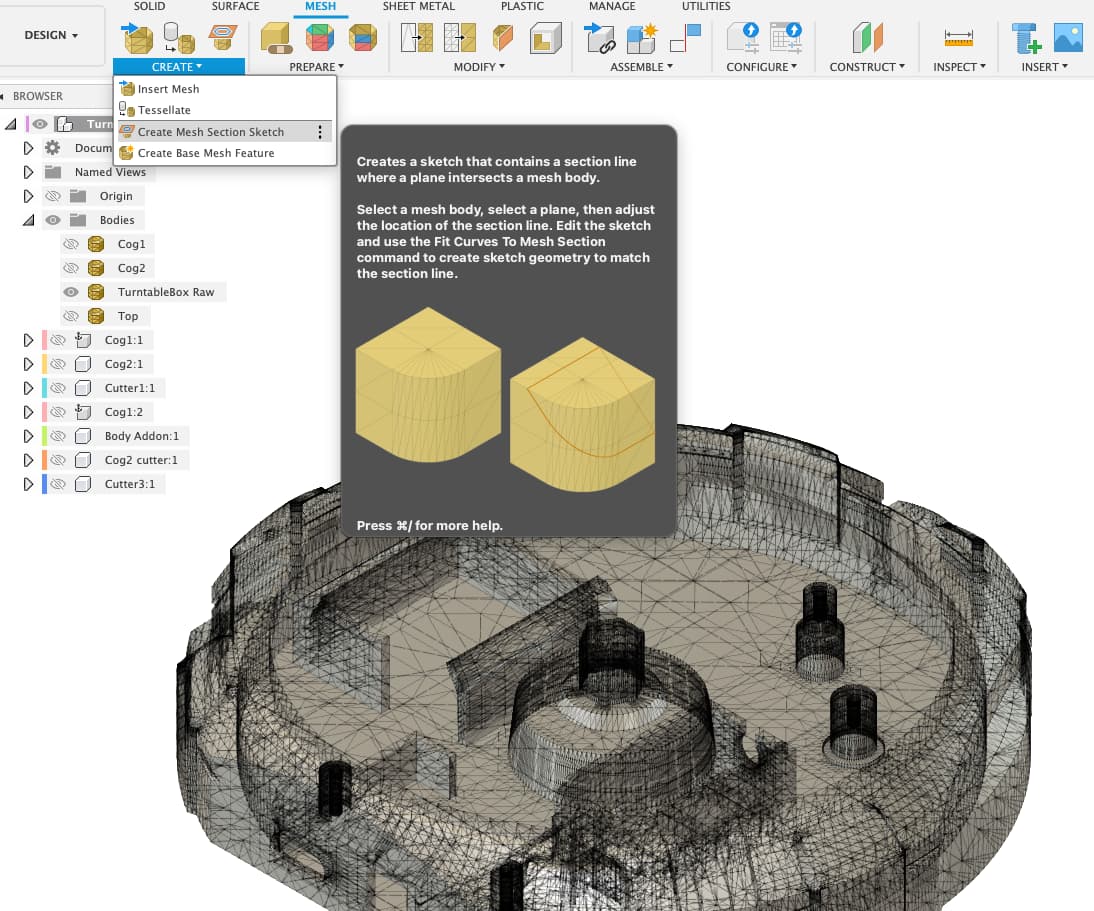Collapse the Bodies folder
1094x911 pixels.
[29, 220]
